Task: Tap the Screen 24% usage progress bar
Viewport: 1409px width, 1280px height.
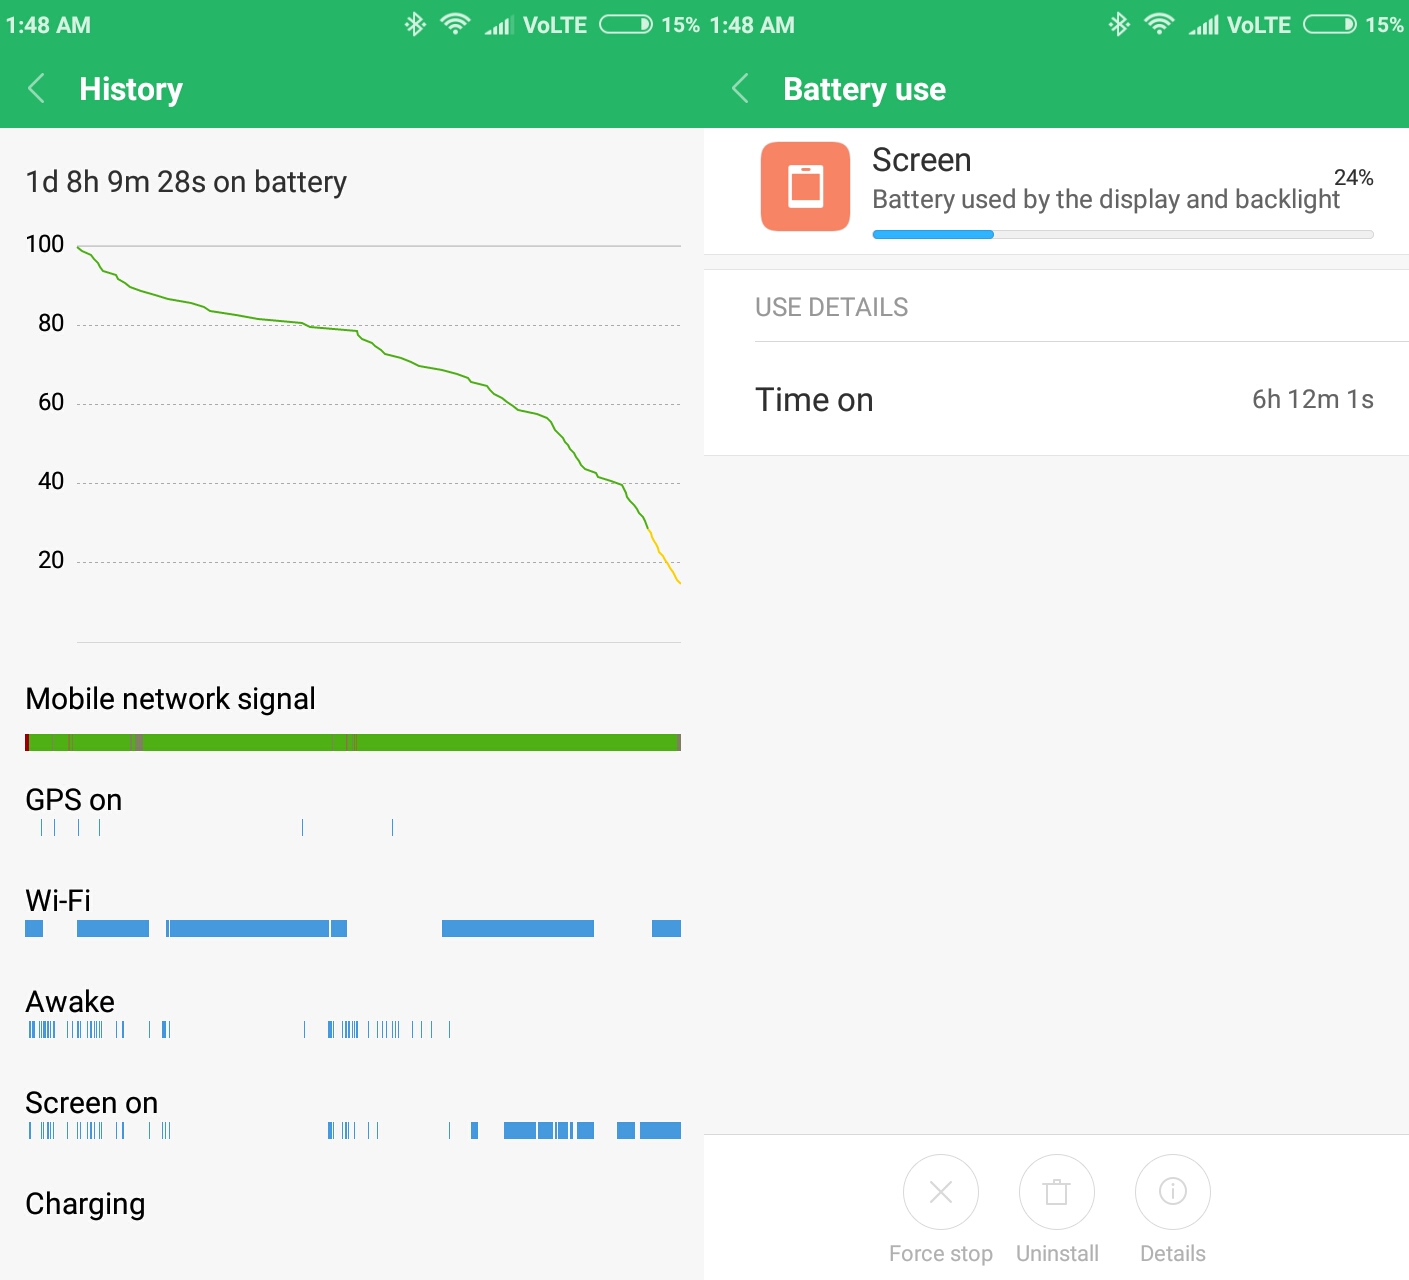Action: [x=1123, y=235]
